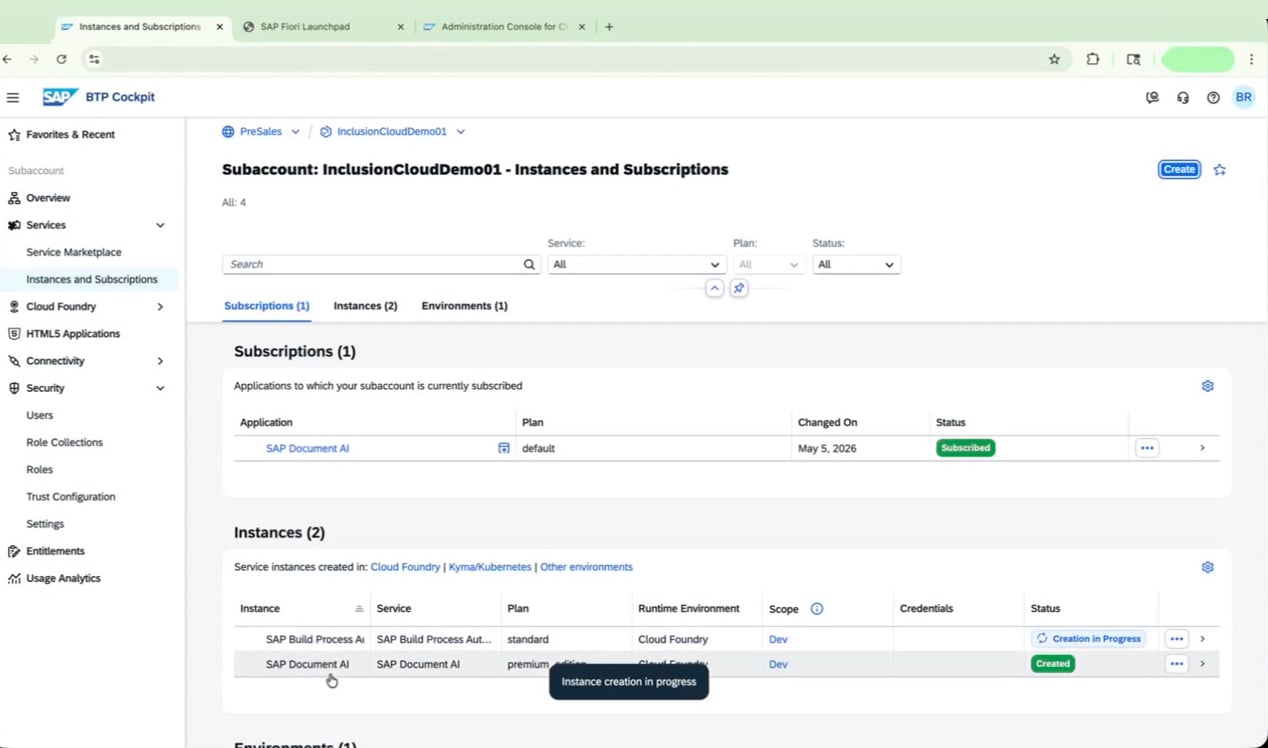This screenshot has height=748, width=1268.
Task: Expand the Cloud Foundry navigation section
Action: (x=160, y=307)
